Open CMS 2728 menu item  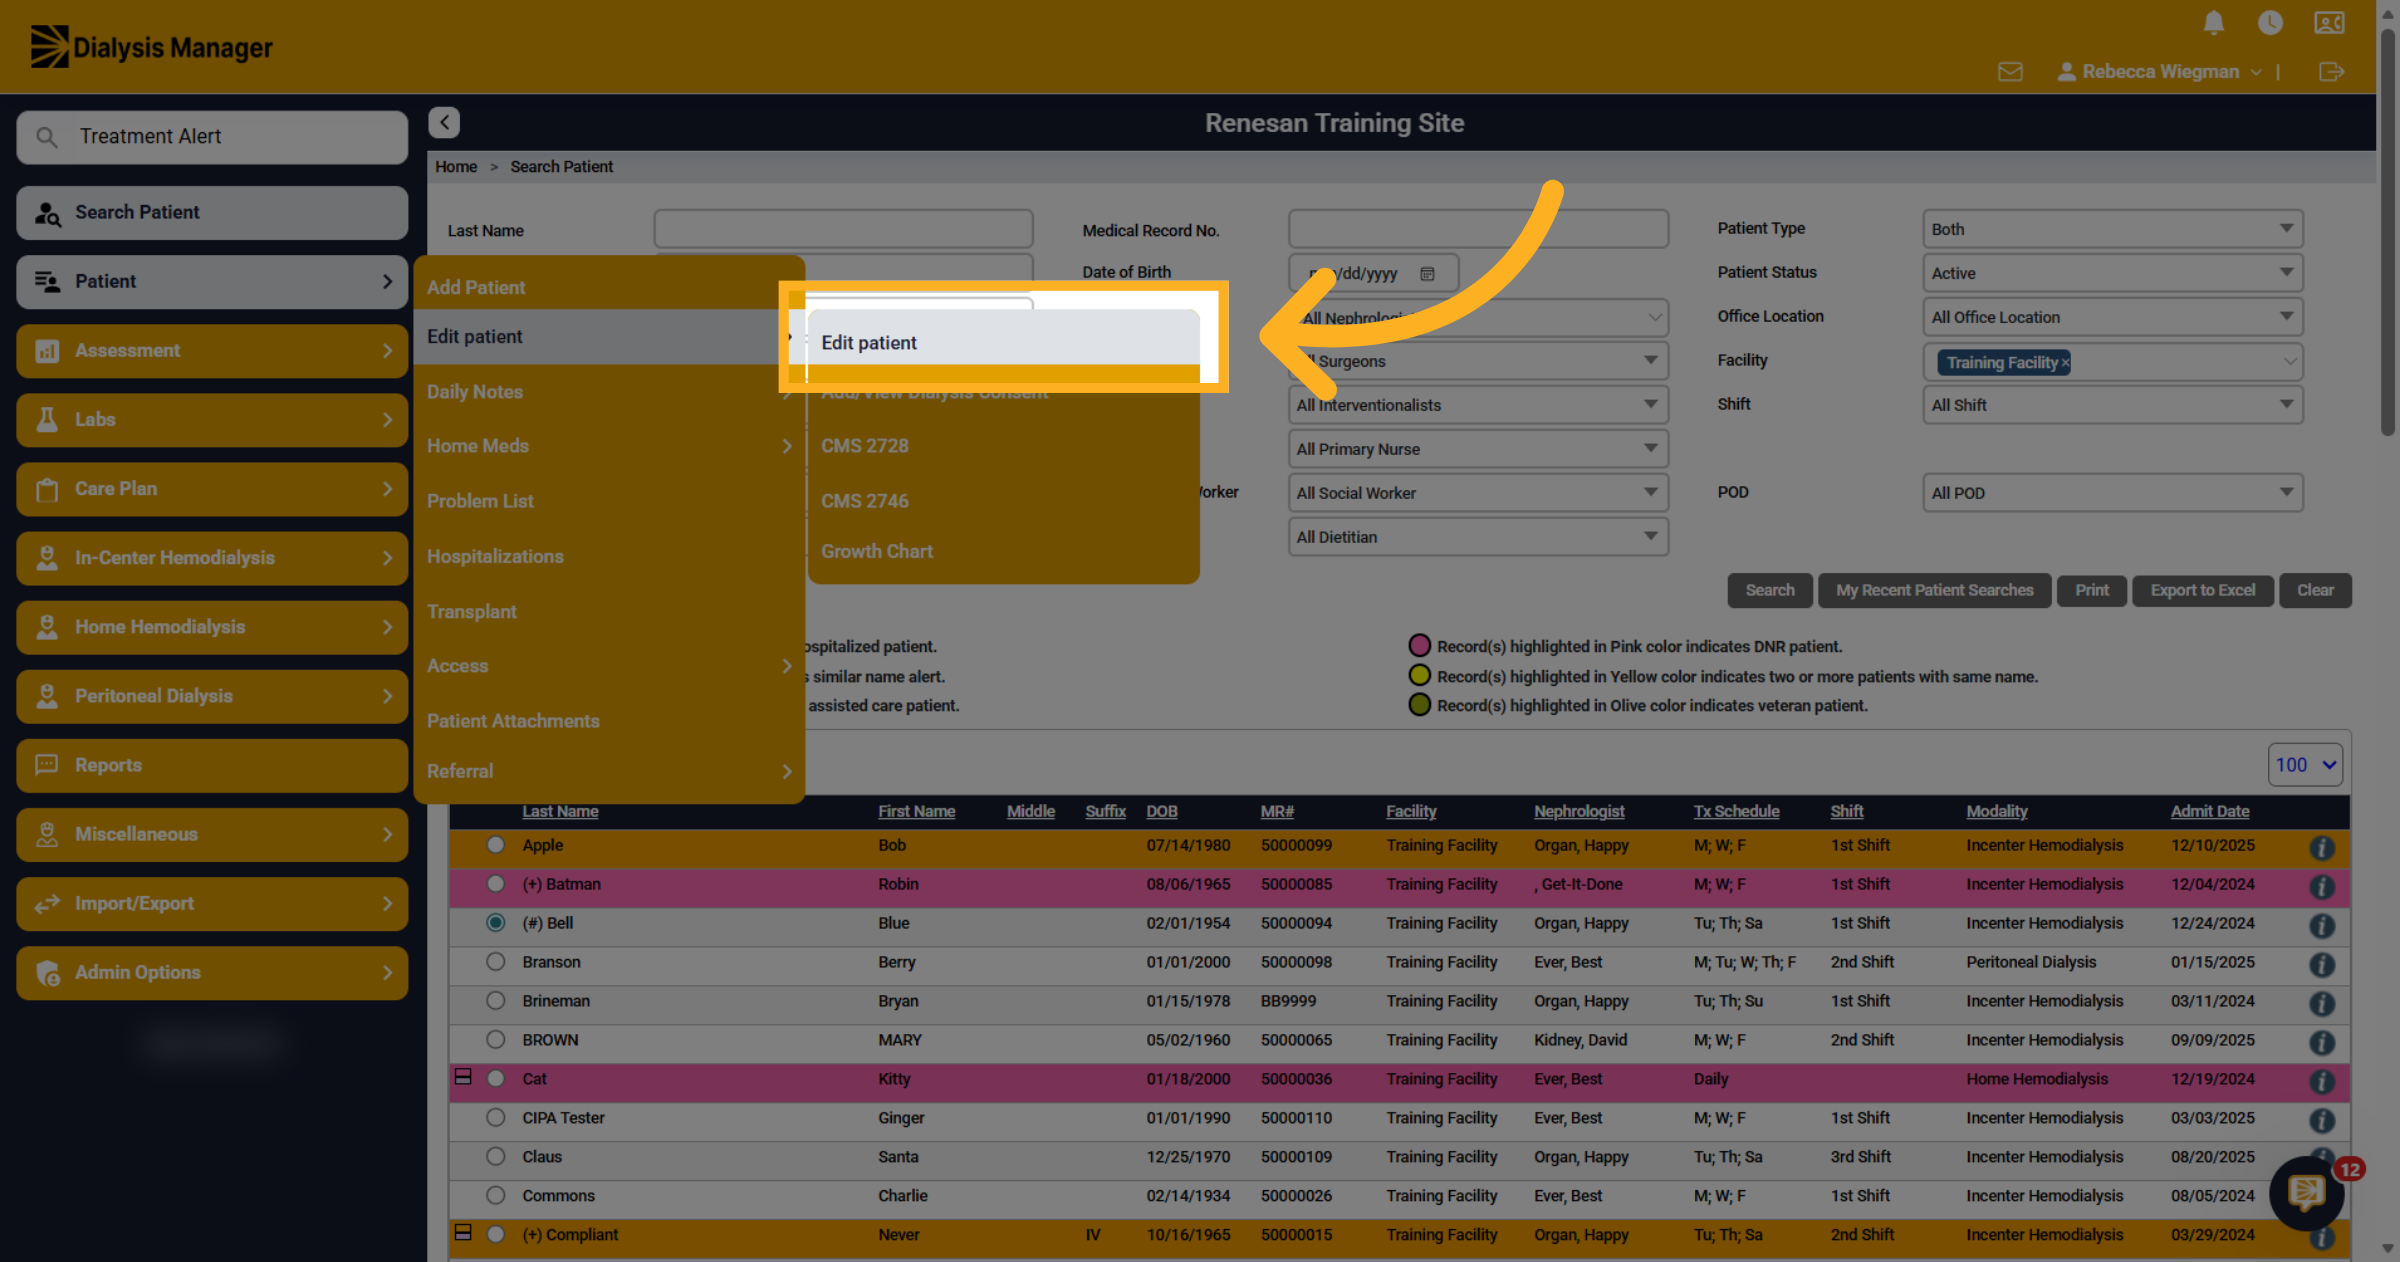pos(865,446)
